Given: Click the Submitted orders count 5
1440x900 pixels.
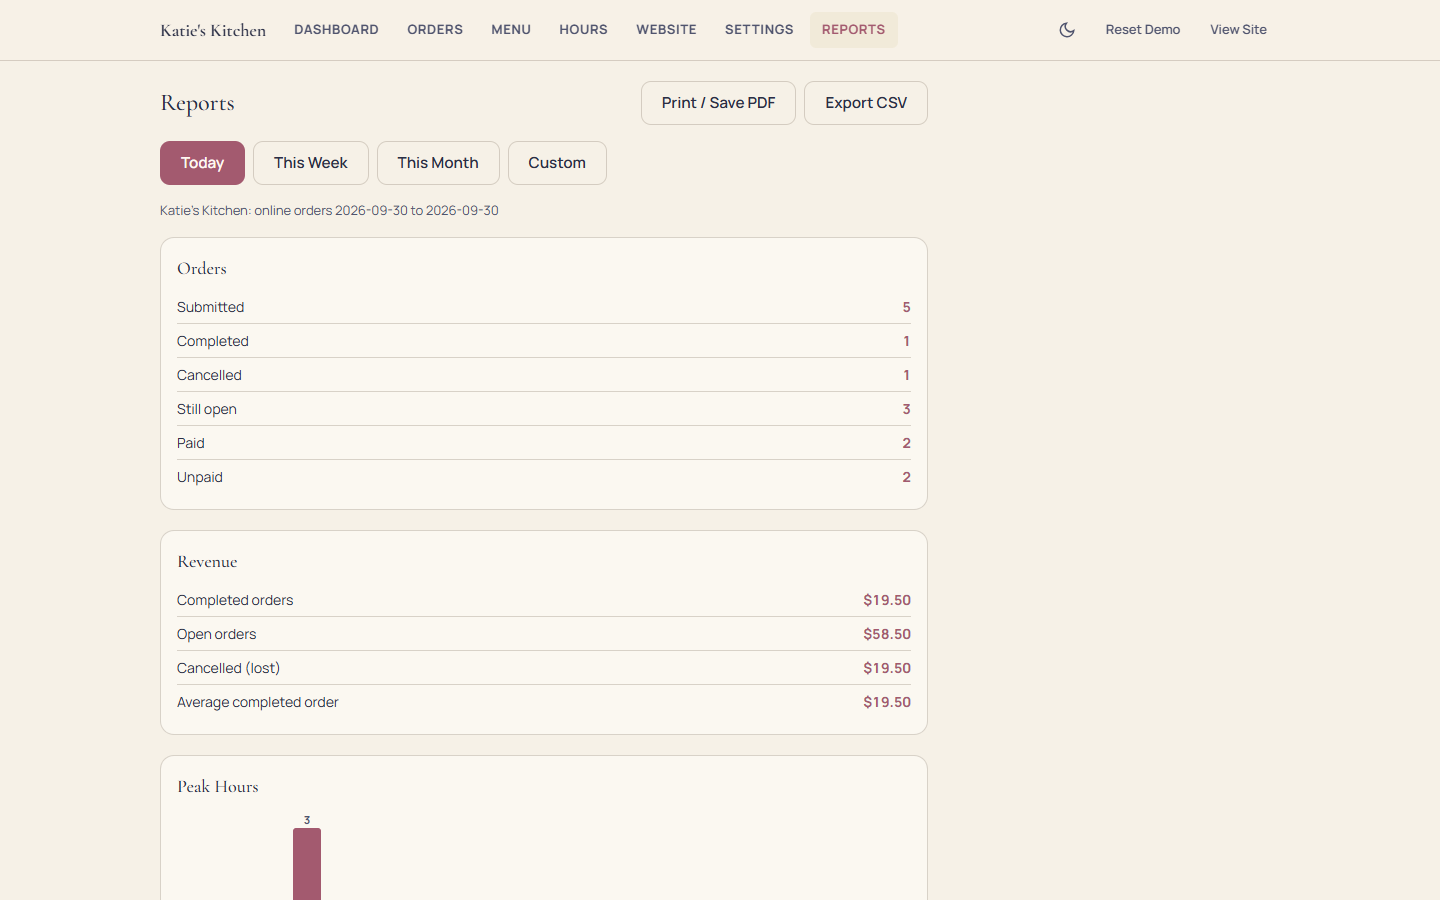Looking at the screenshot, I should 906,307.
